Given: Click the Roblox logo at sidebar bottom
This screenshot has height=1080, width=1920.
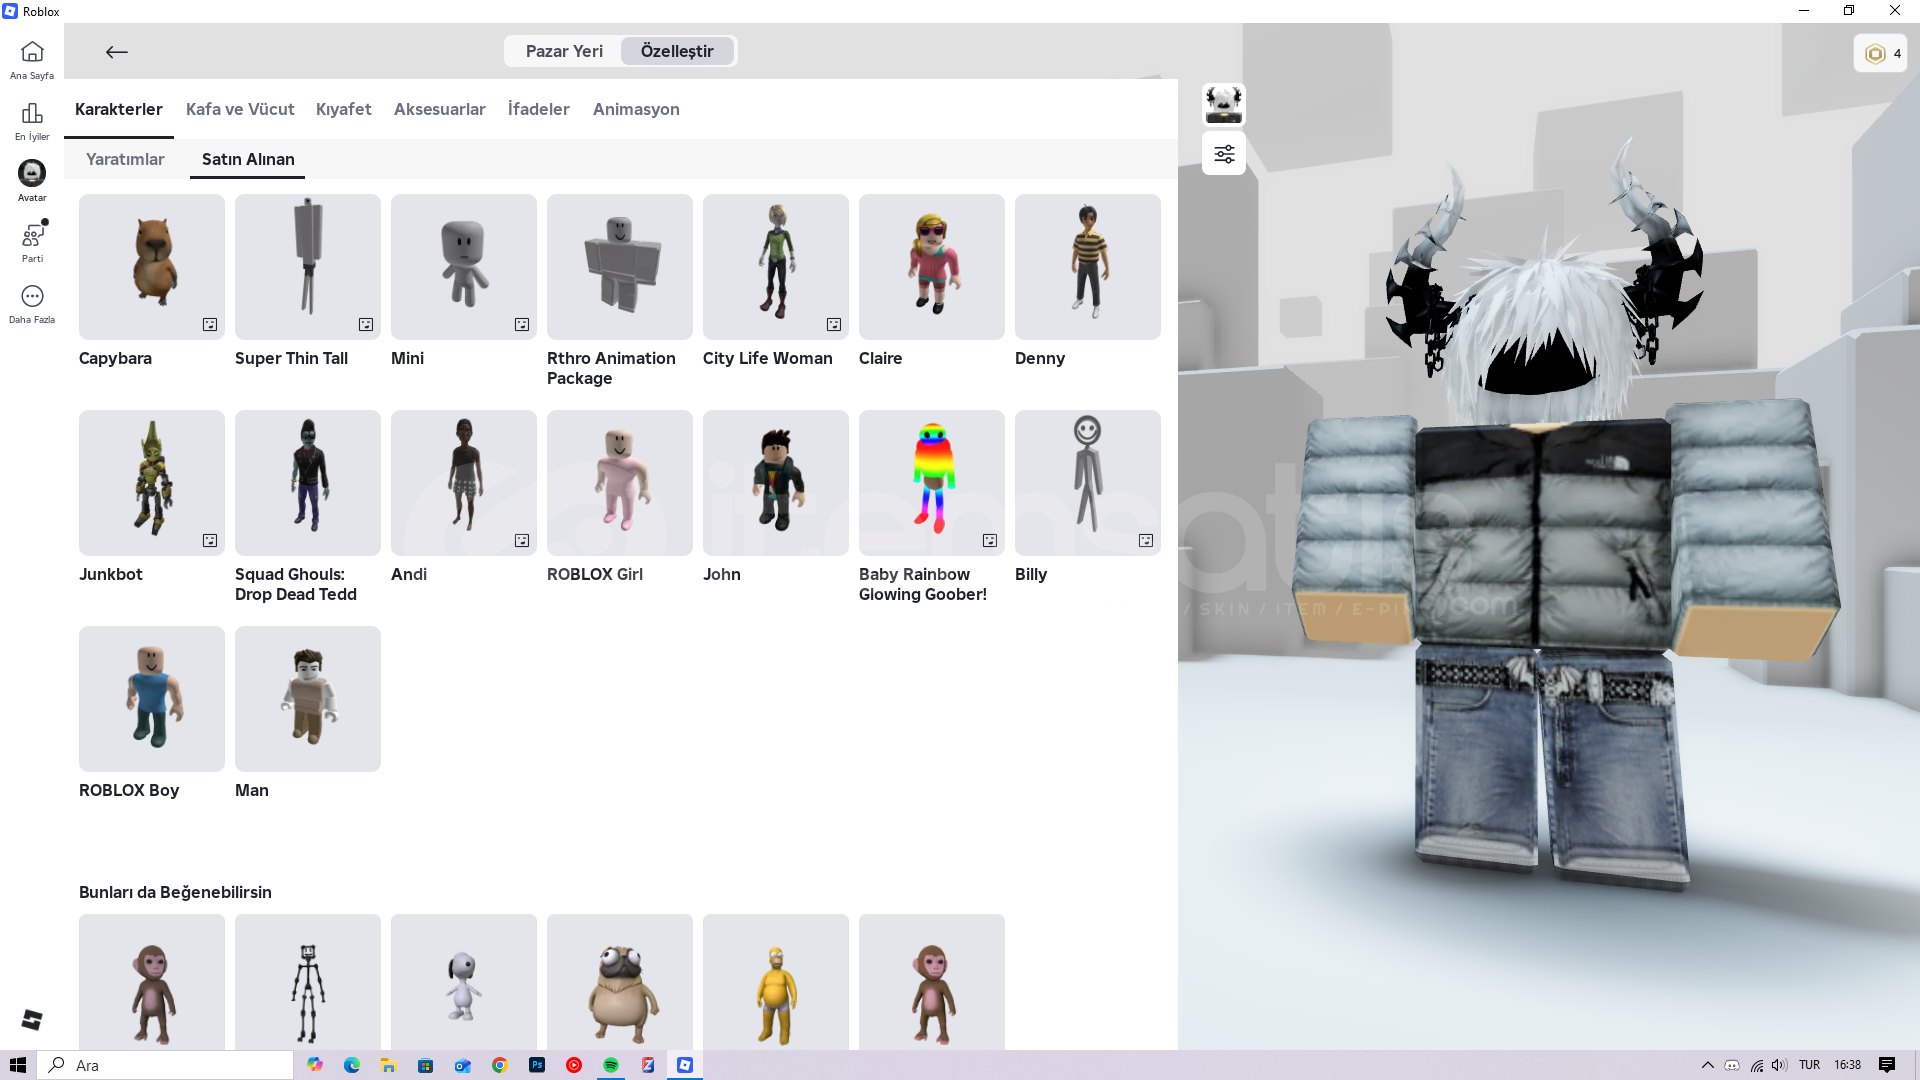Looking at the screenshot, I should [32, 1019].
